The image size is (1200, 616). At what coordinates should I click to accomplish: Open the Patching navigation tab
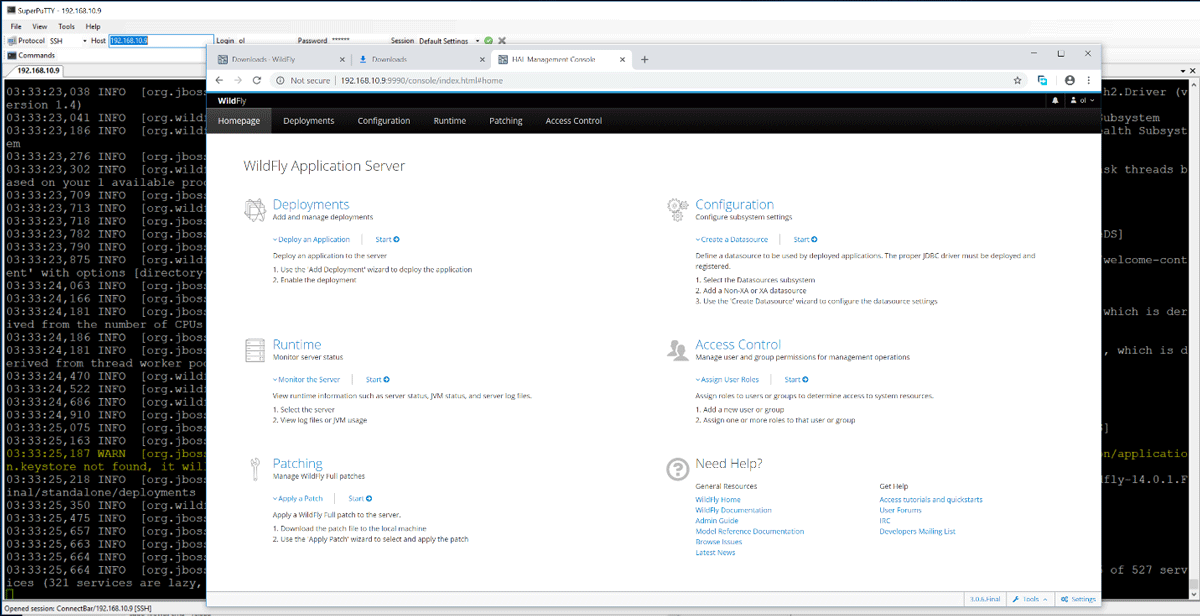(506, 121)
